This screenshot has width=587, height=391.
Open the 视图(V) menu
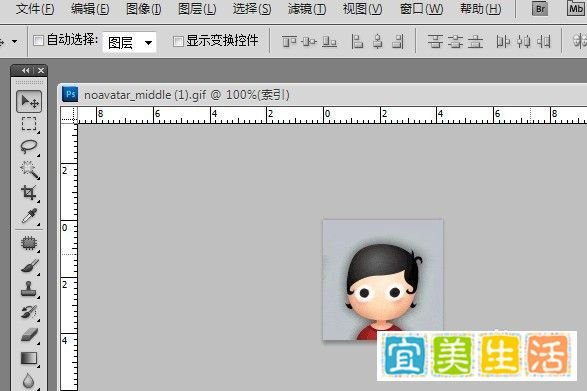coord(363,9)
